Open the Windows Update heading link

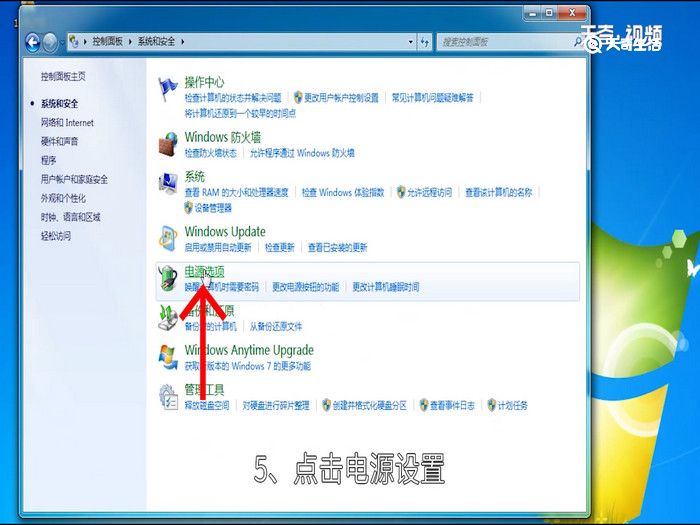tap(225, 231)
